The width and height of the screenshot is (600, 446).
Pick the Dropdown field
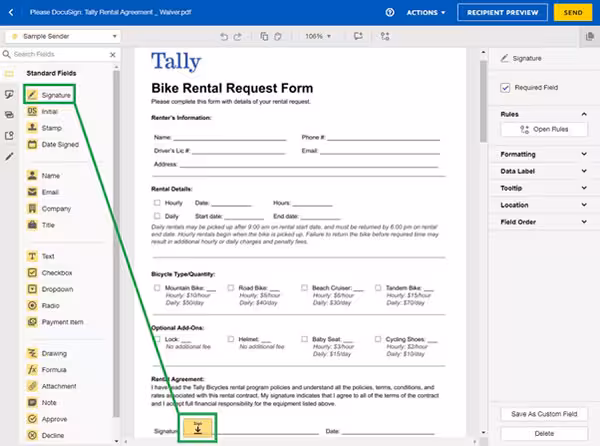tap(50, 289)
